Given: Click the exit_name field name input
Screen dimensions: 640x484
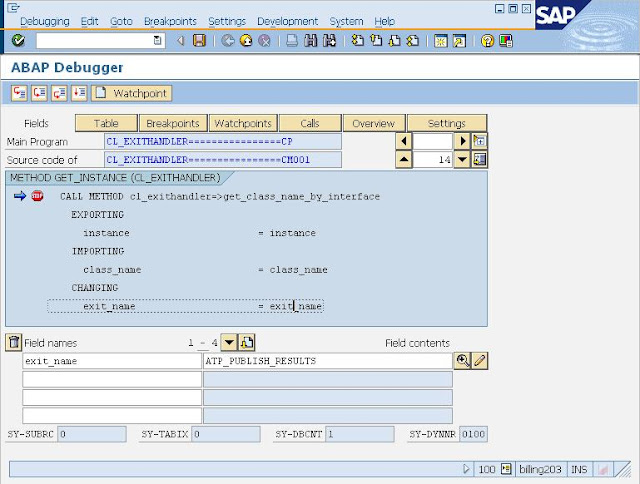Looking at the screenshot, I should [112, 361].
